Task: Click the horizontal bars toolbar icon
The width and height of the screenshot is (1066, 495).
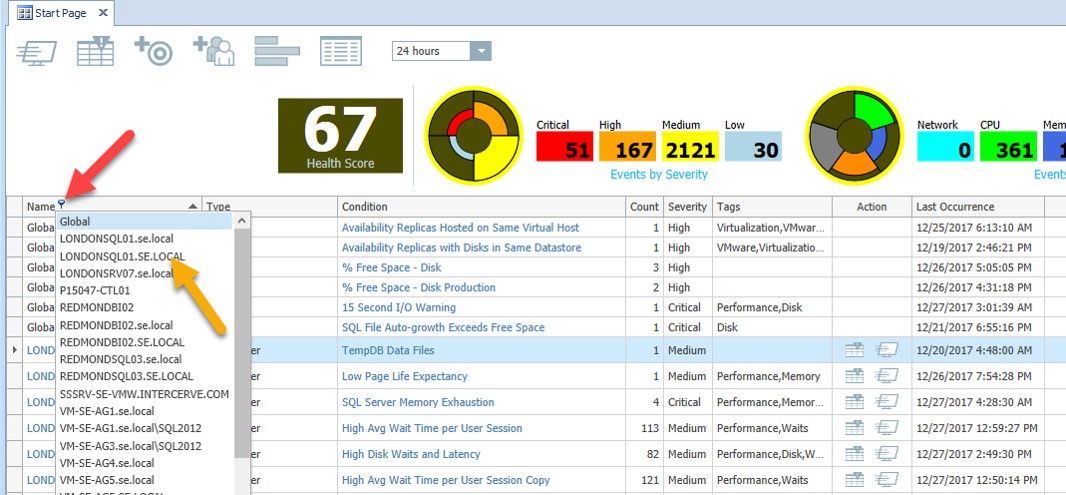Action: coord(277,51)
